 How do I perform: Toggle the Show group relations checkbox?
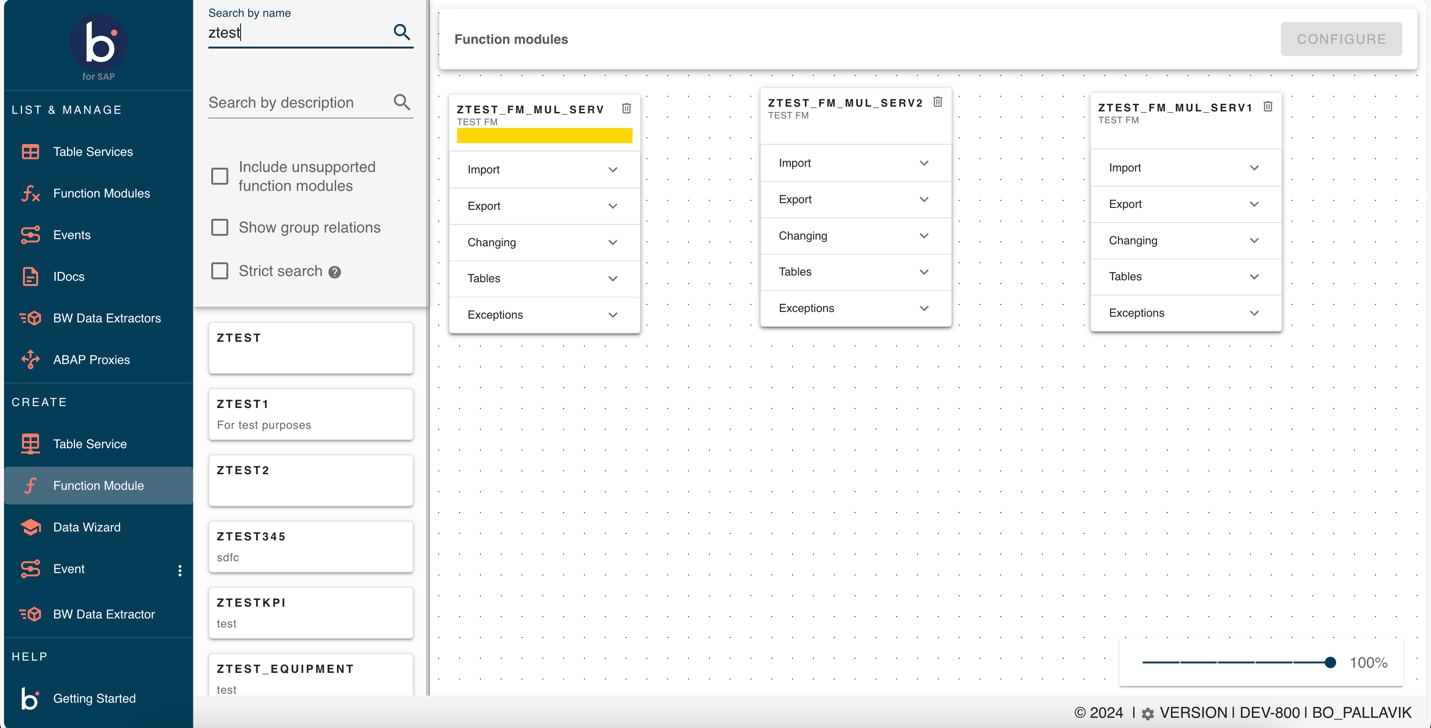coord(220,228)
